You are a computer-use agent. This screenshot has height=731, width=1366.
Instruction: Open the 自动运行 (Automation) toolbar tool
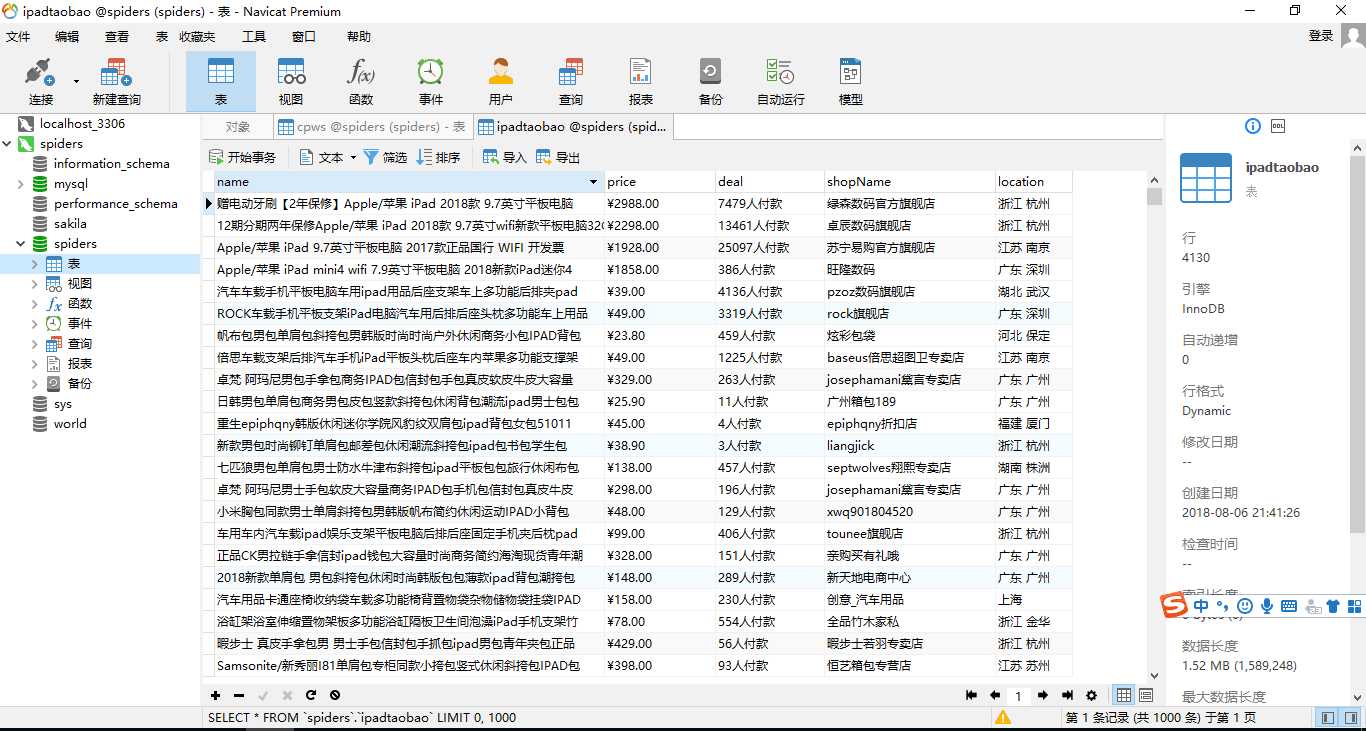[781, 82]
